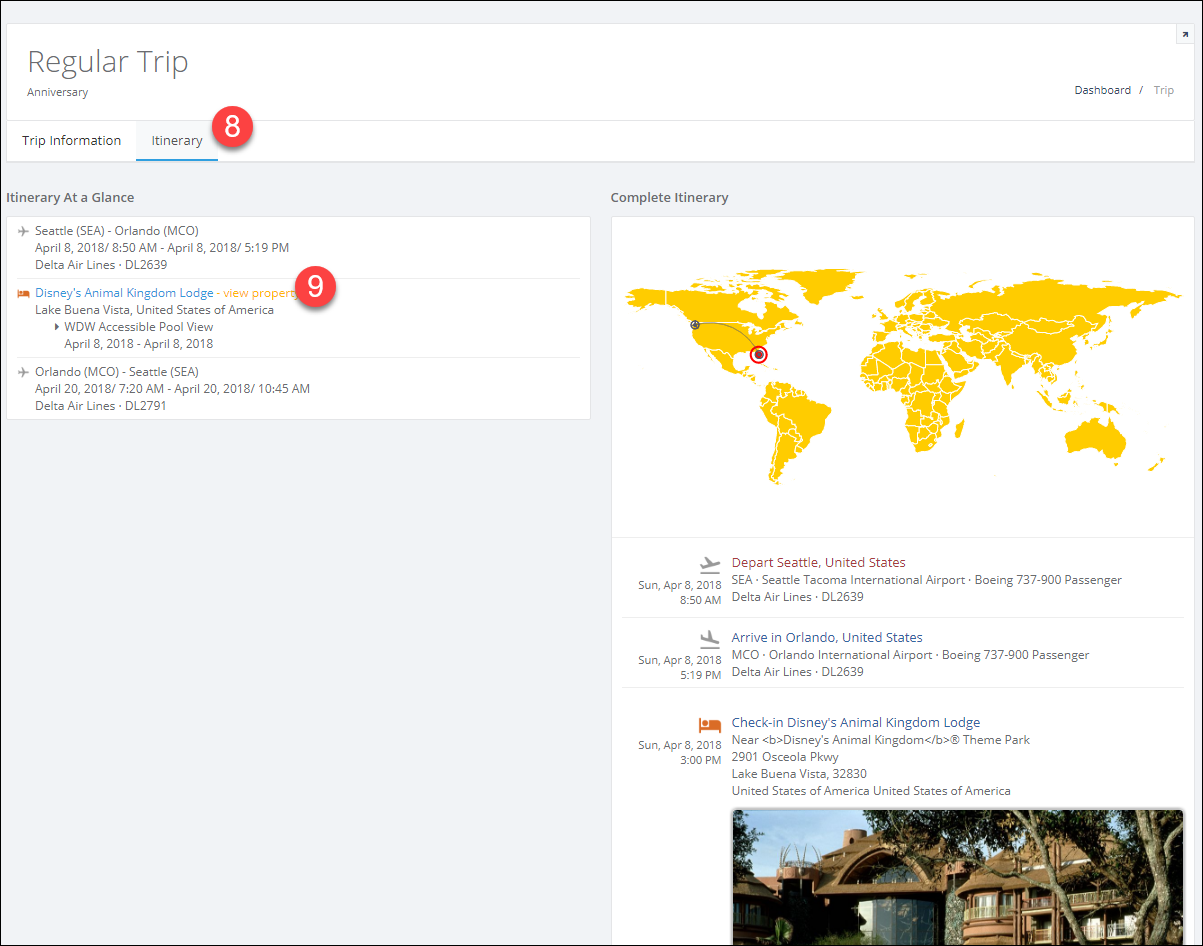This screenshot has width=1203, height=946.
Task: Click the hotel photo thumbnail
Action: 958,880
